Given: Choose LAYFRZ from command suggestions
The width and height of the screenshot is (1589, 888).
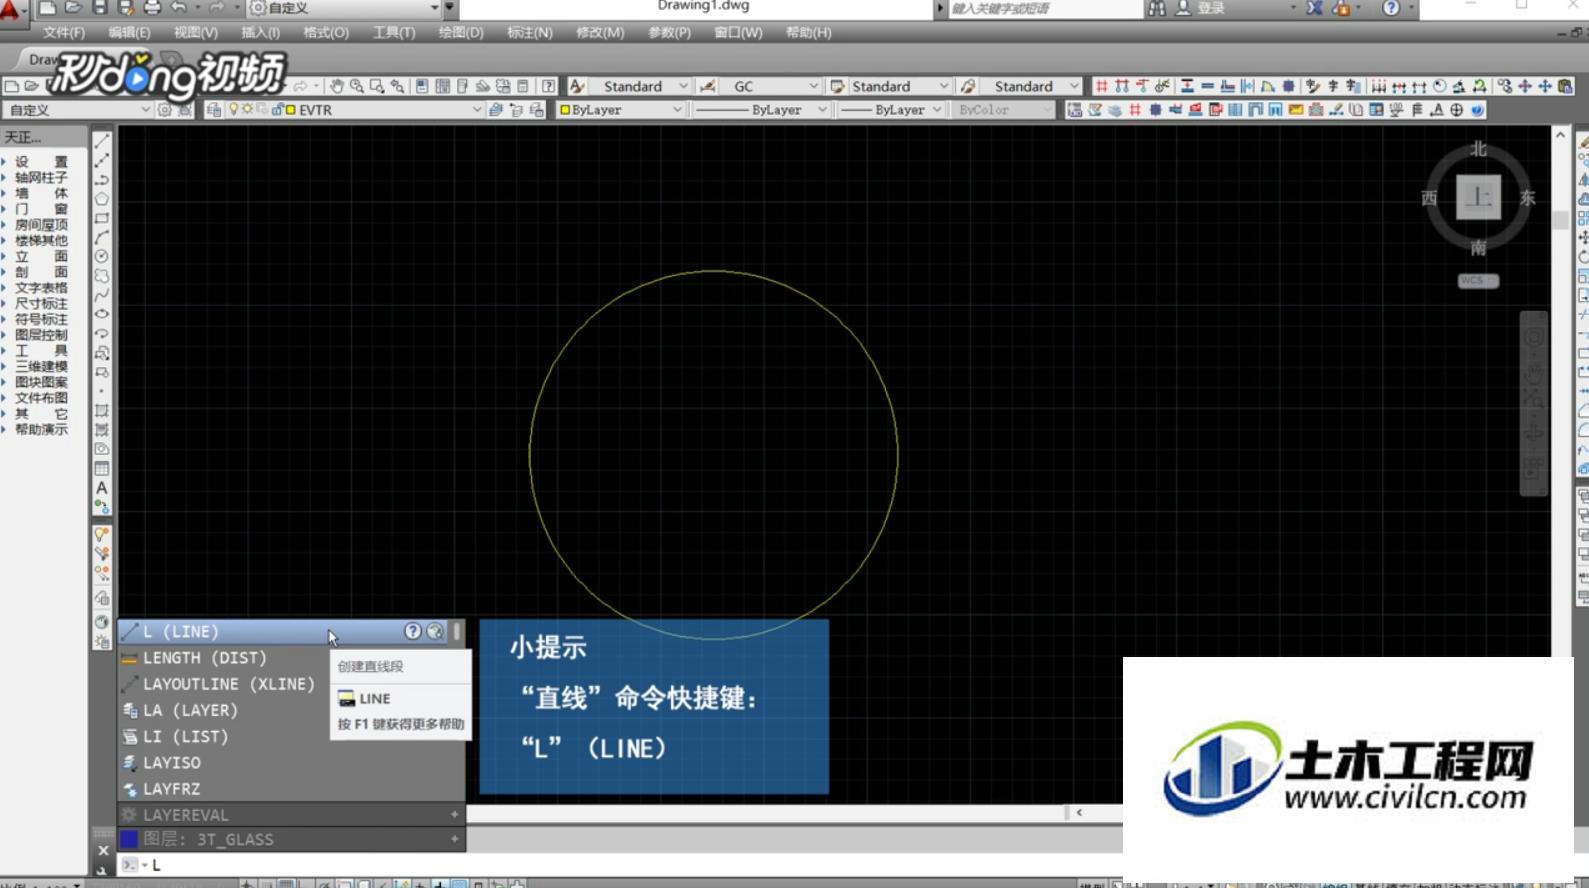Looking at the screenshot, I should coord(291,788).
